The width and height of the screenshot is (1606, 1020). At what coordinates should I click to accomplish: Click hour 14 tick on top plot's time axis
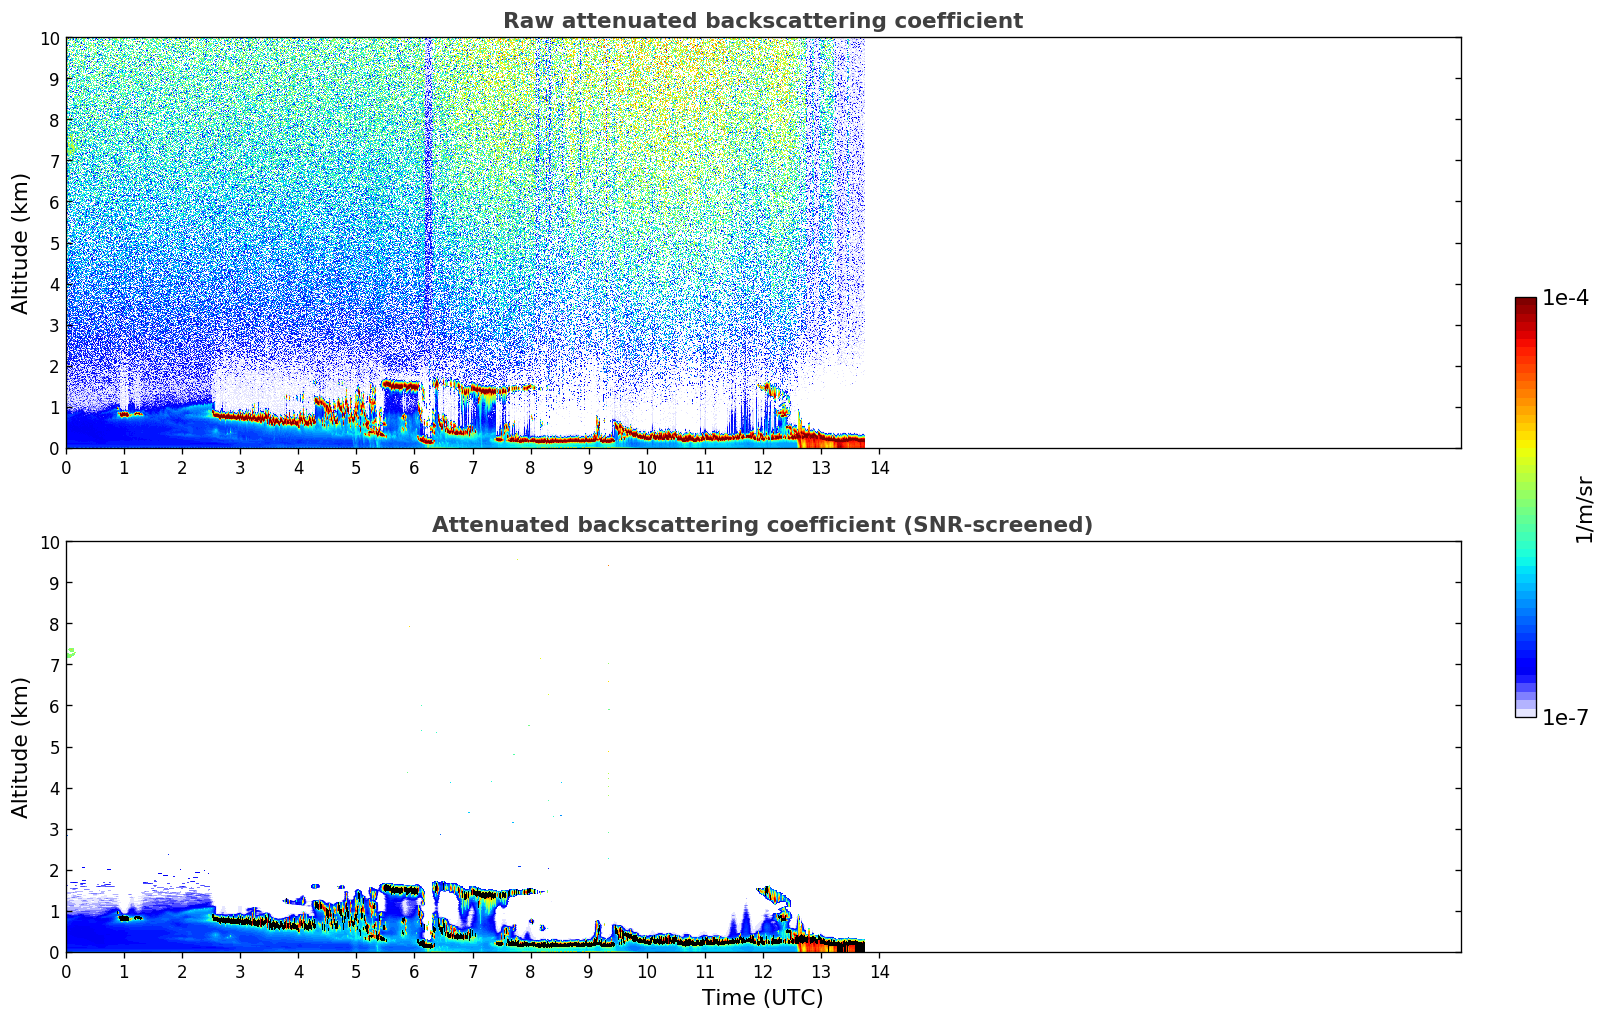click(x=879, y=467)
